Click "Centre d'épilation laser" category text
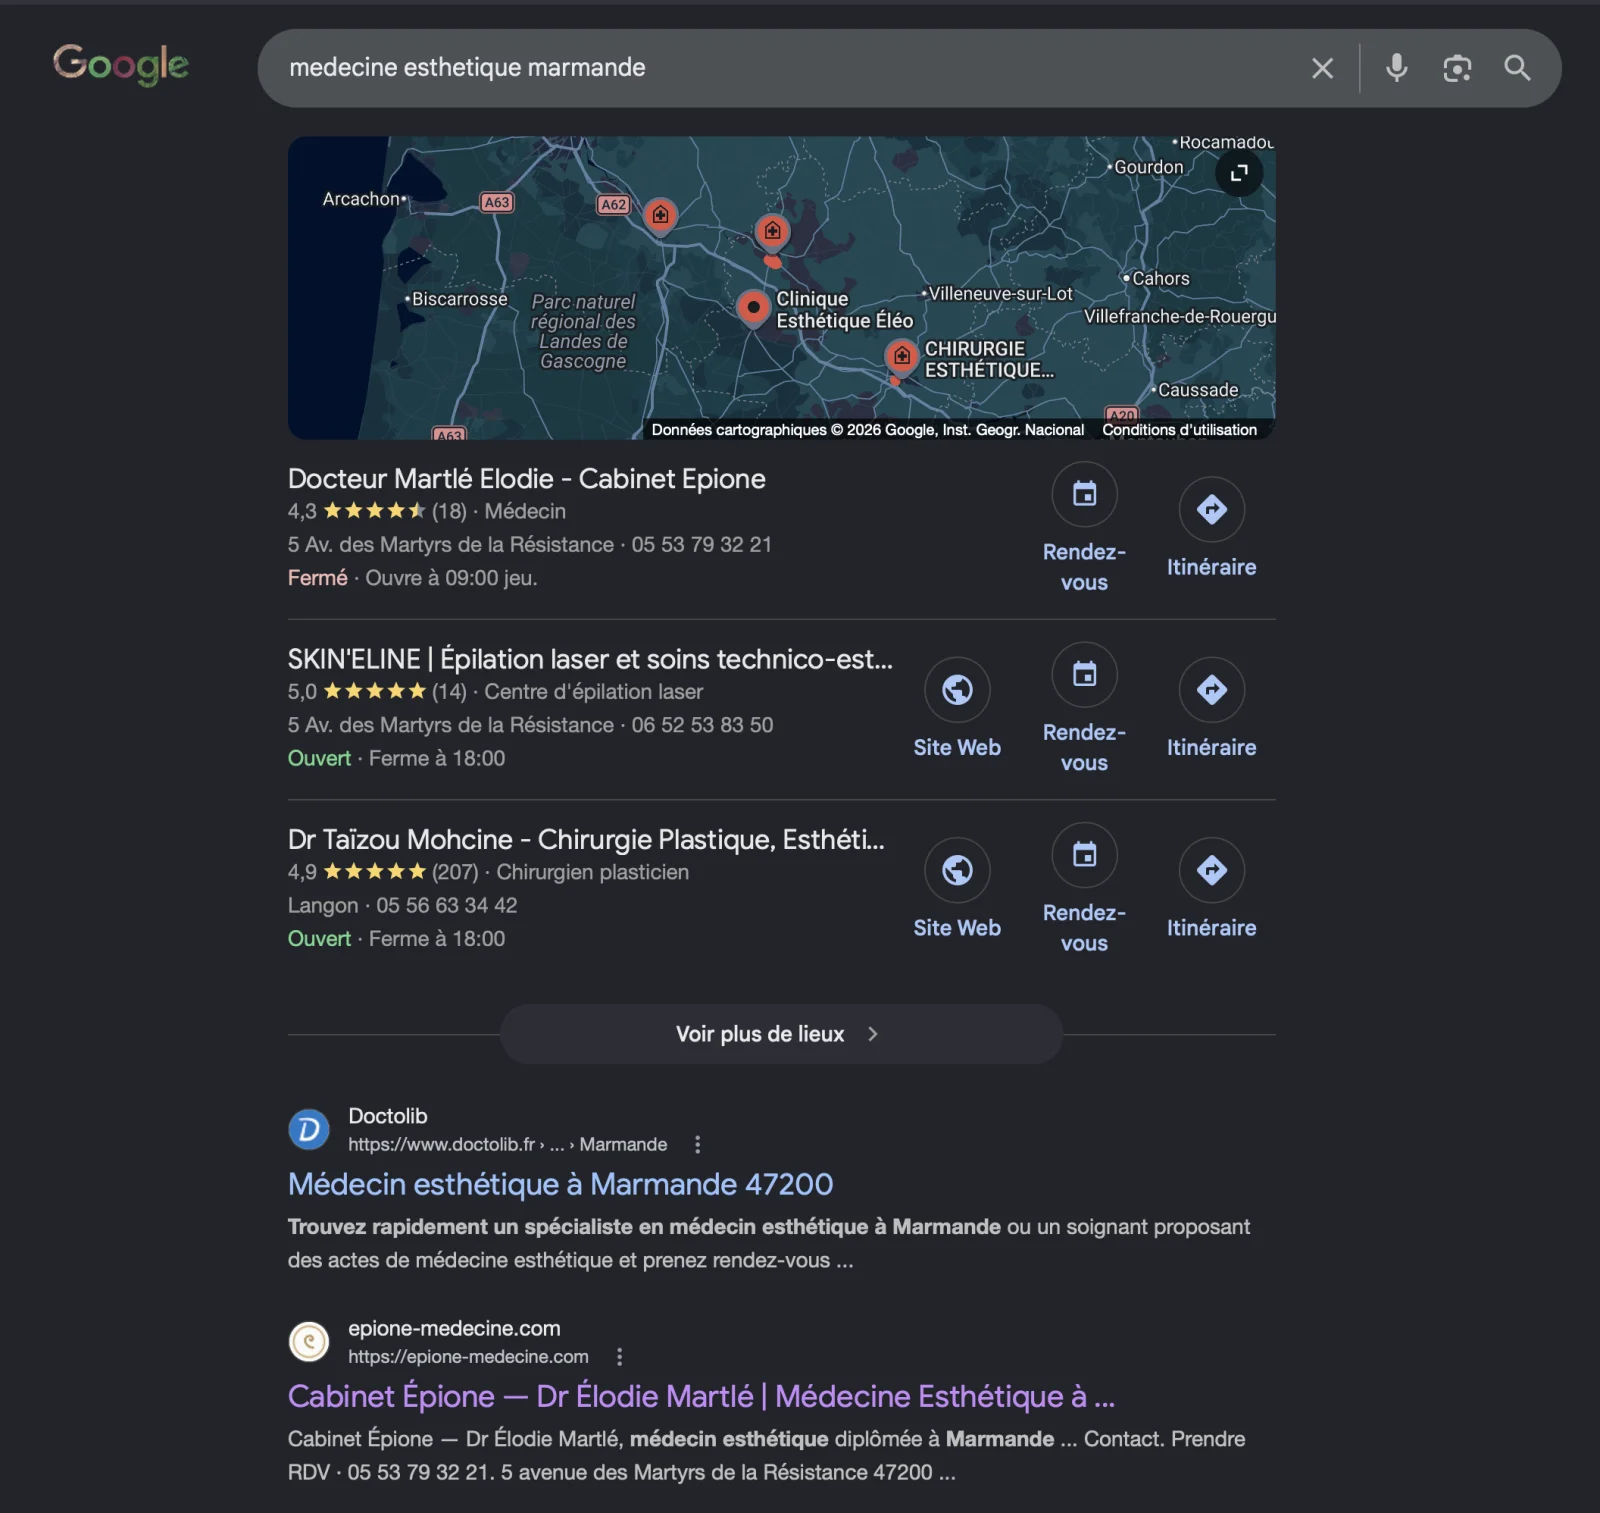The height and width of the screenshot is (1513, 1600). click(593, 691)
